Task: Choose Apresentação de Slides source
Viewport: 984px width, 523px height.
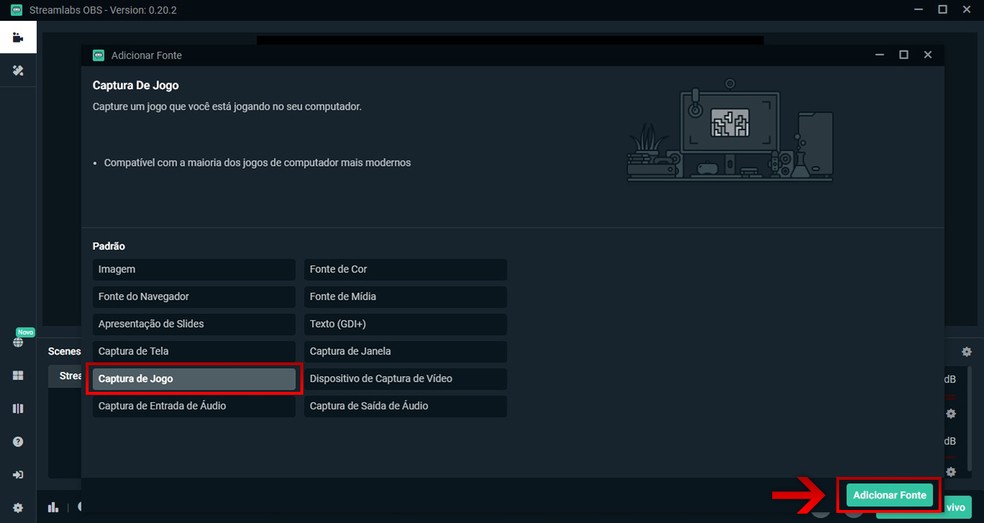Action: 194,324
